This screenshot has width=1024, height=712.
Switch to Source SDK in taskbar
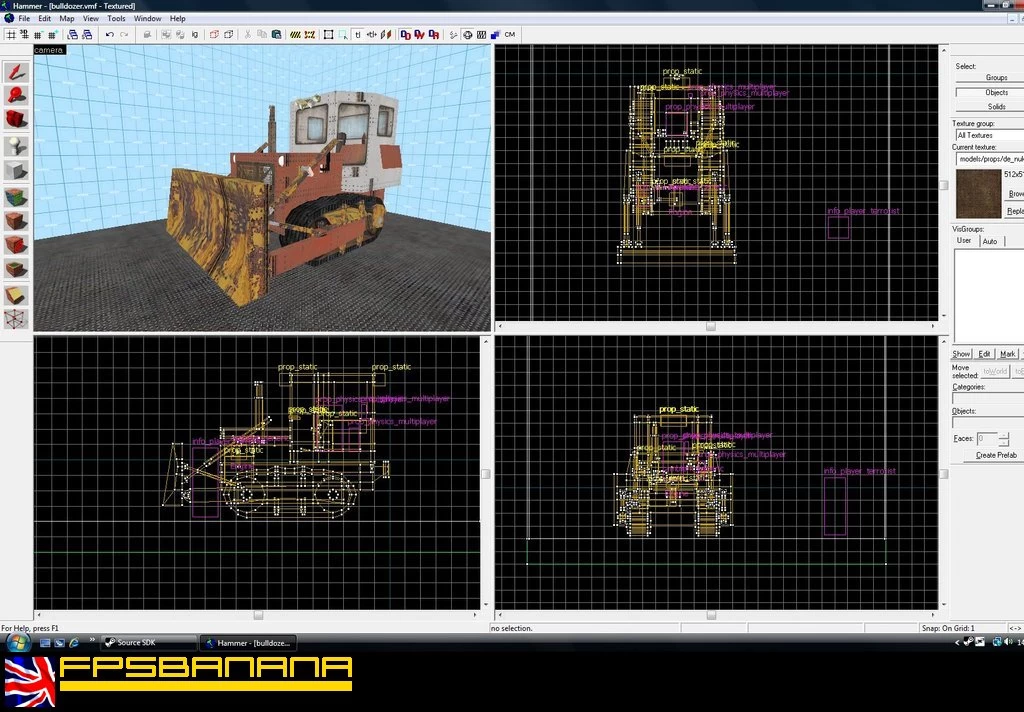click(149, 643)
